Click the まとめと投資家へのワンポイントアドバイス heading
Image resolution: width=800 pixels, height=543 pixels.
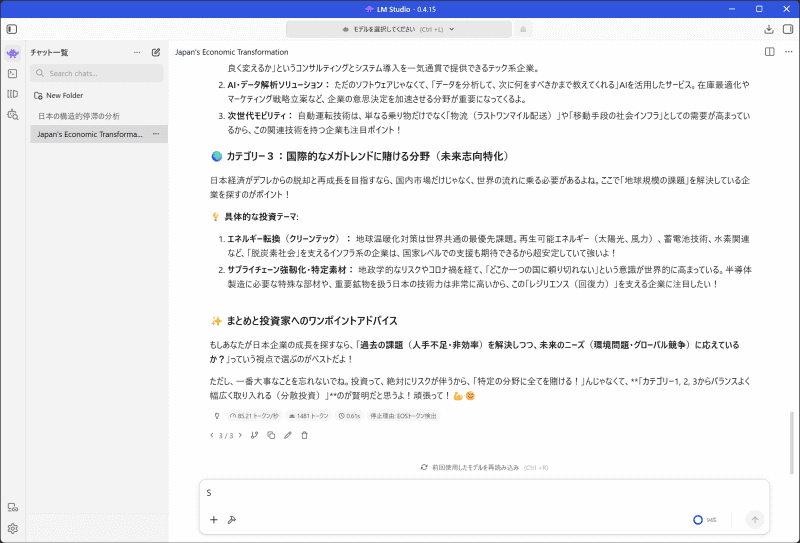point(312,321)
